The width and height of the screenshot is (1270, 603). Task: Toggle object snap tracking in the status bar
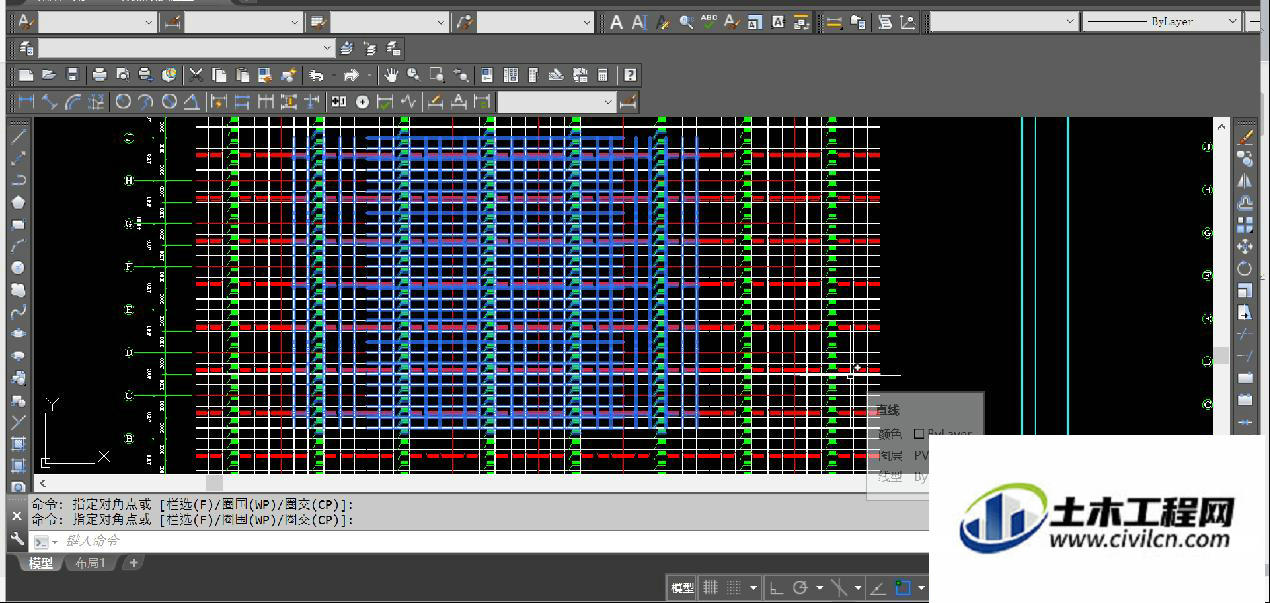pos(877,588)
